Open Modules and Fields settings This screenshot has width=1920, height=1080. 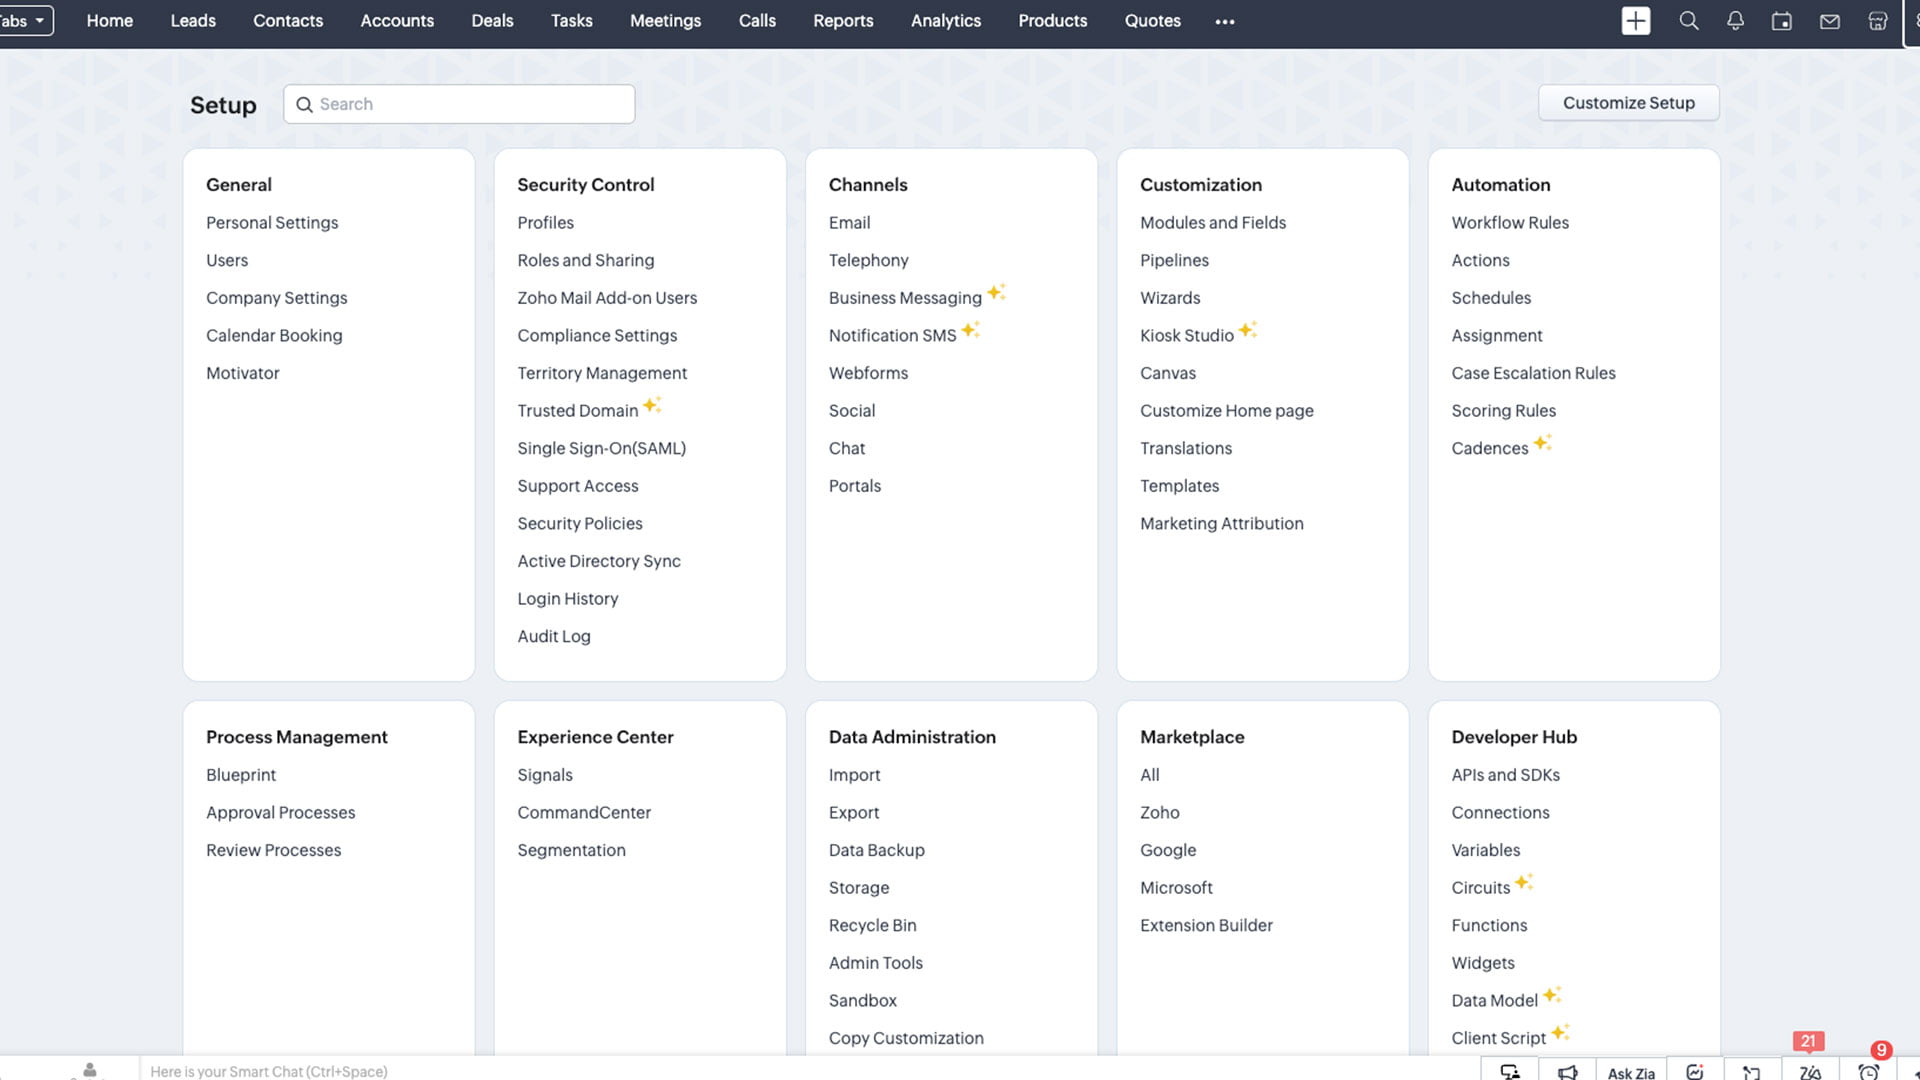pyautogui.click(x=1212, y=222)
